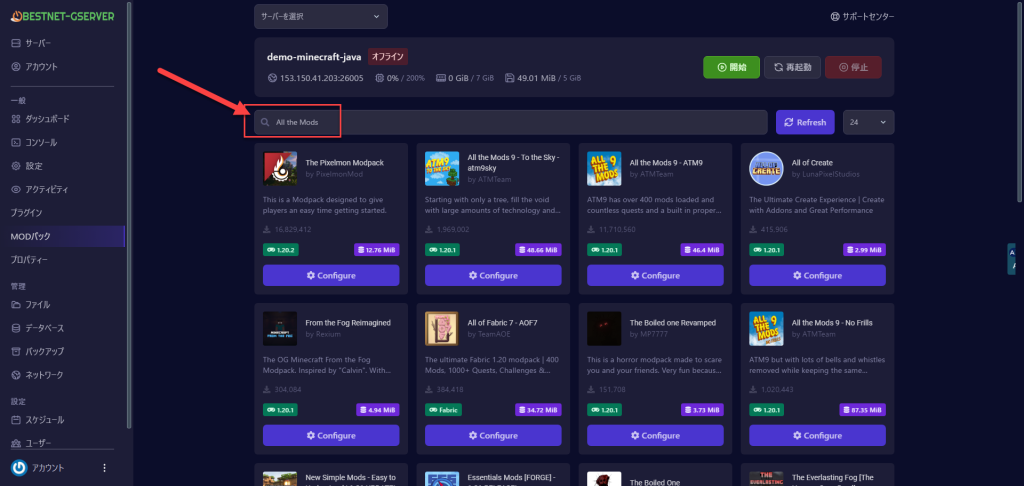Click the 停止 stop button
Image resolution: width=1024 pixels, height=486 pixels.
[x=853, y=67]
